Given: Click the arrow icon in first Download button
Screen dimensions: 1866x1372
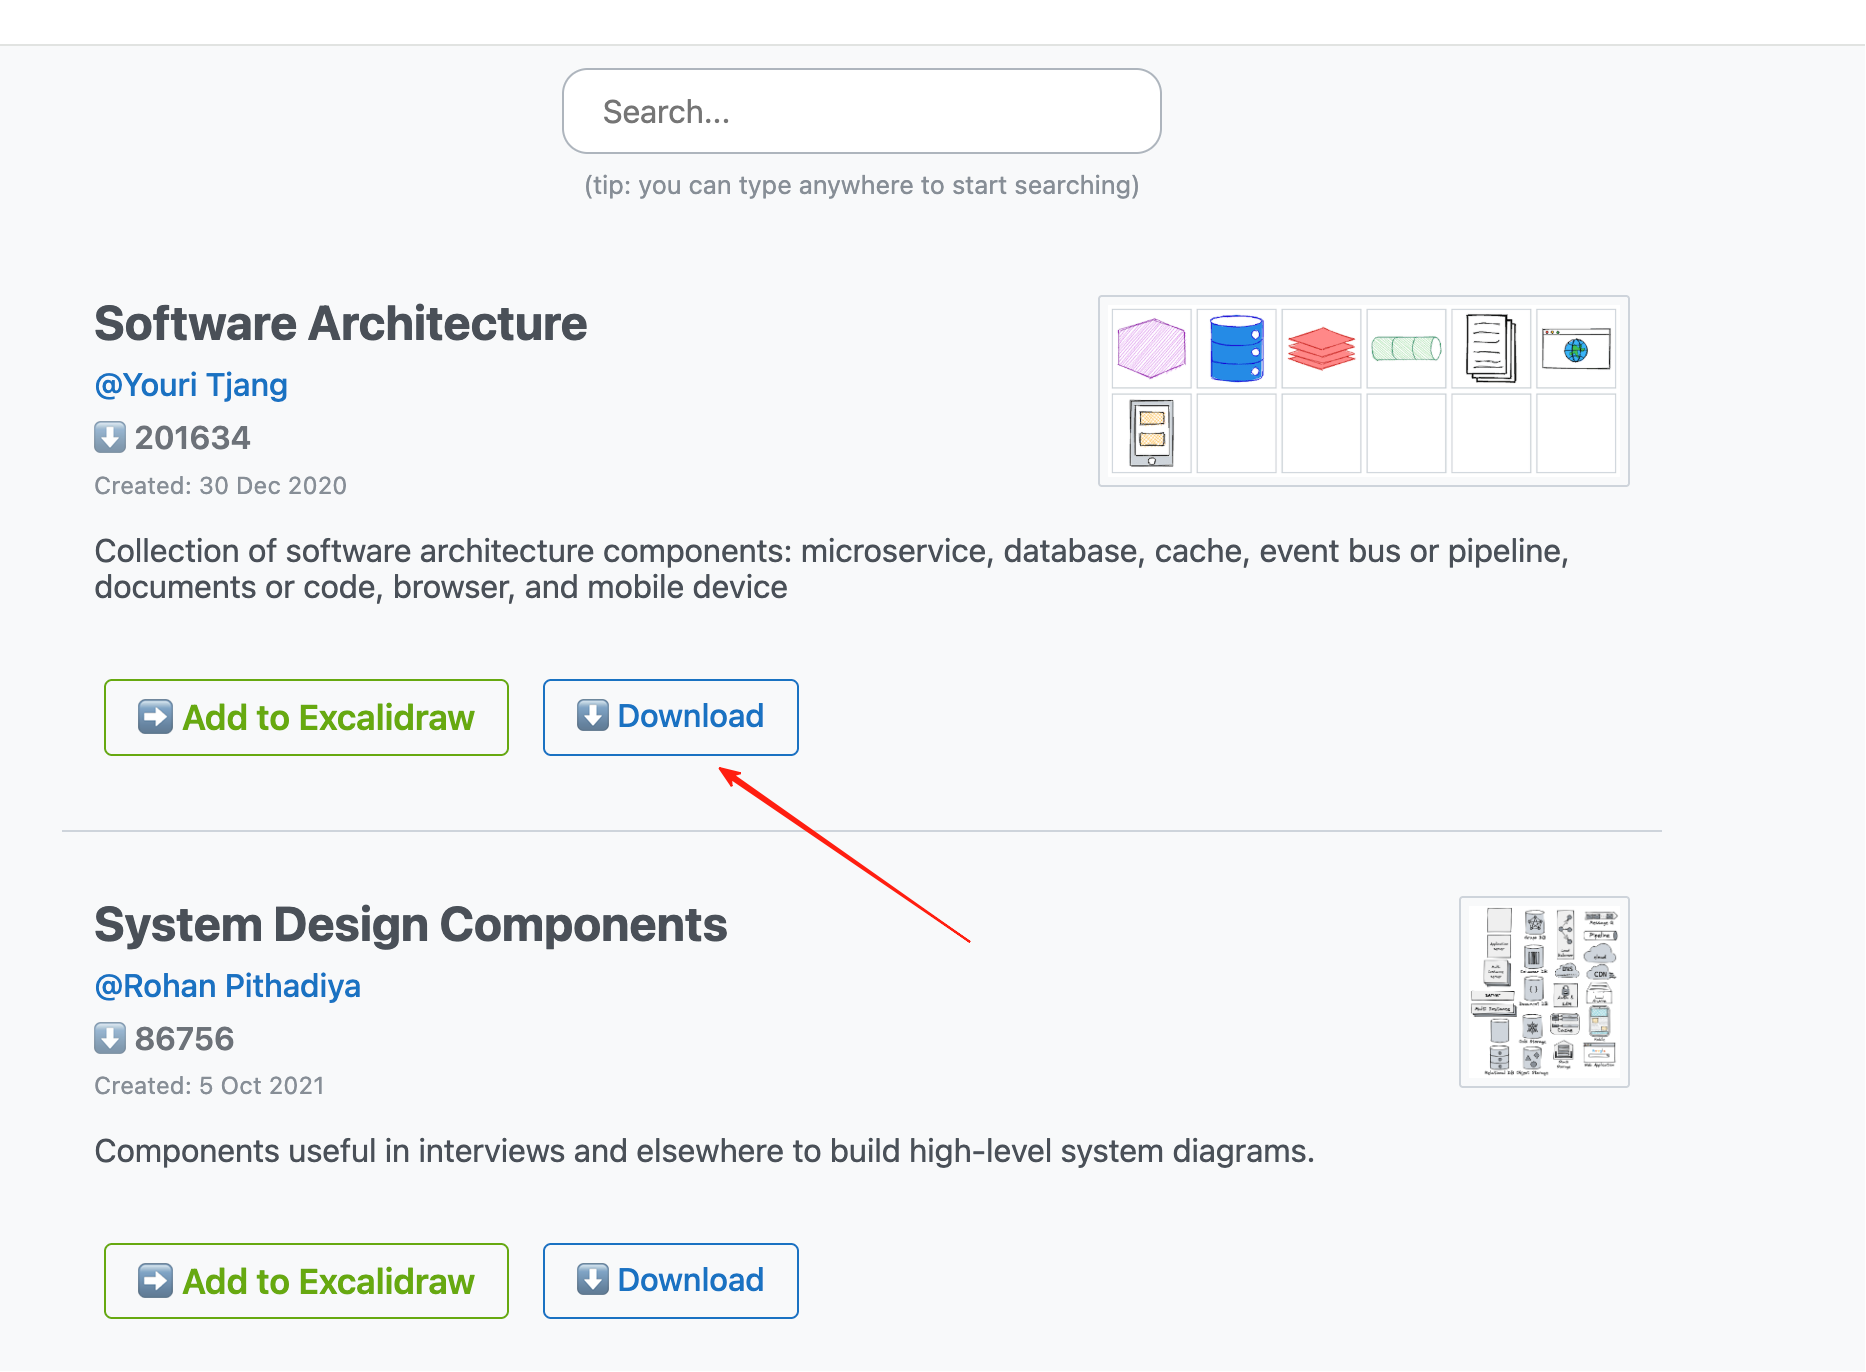Looking at the screenshot, I should (593, 715).
